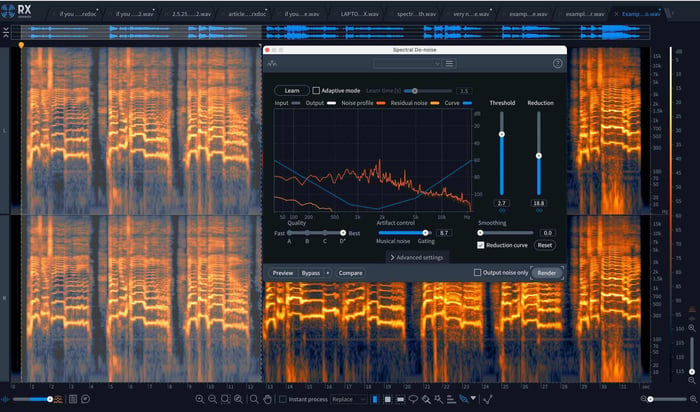Switch to the 2.5.25....2.wav tab

(x=192, y=14)
